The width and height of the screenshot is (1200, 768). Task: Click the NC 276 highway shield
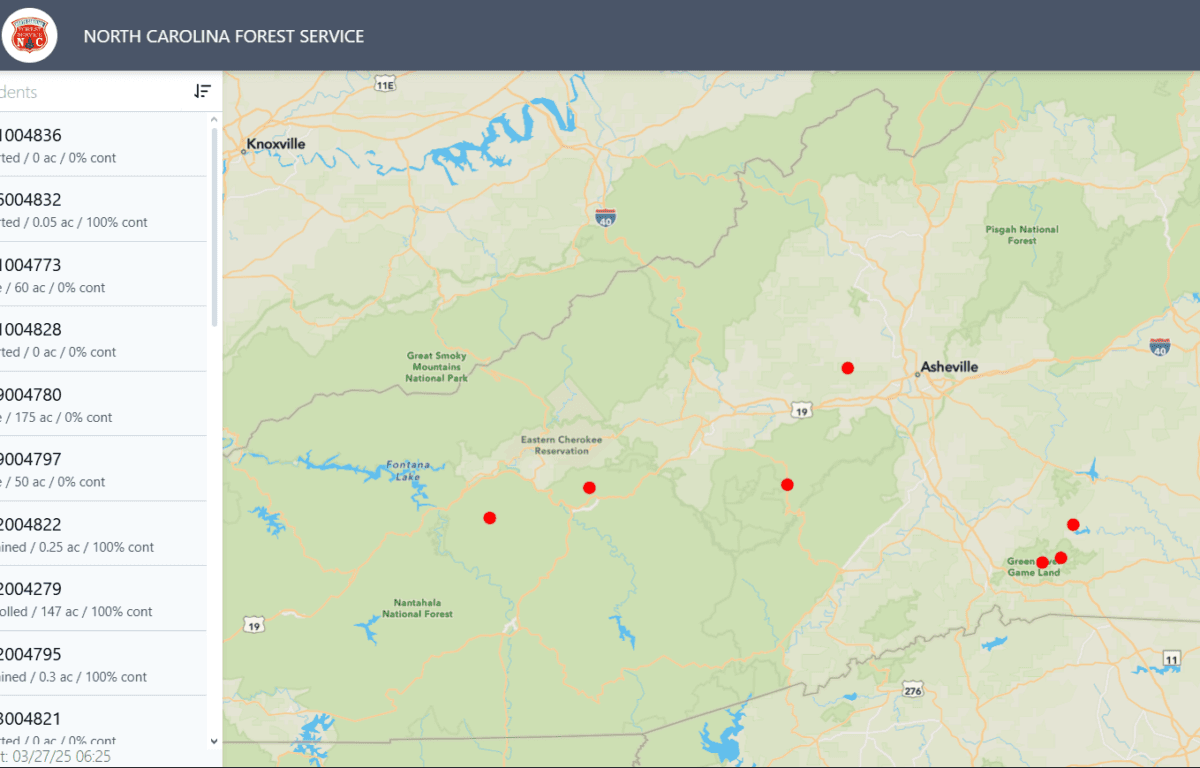click(x=911, y=688)
